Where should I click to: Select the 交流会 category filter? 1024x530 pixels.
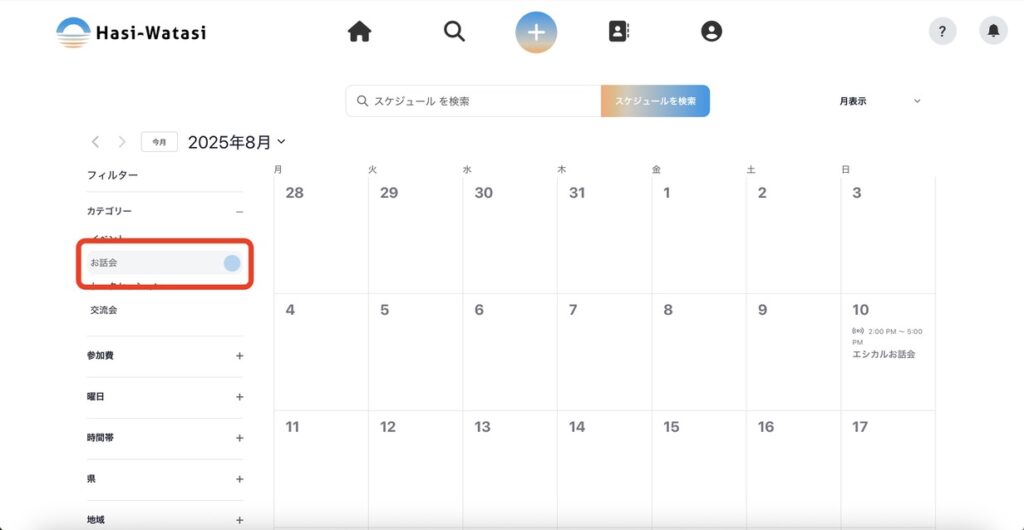[x=104, y=310]
